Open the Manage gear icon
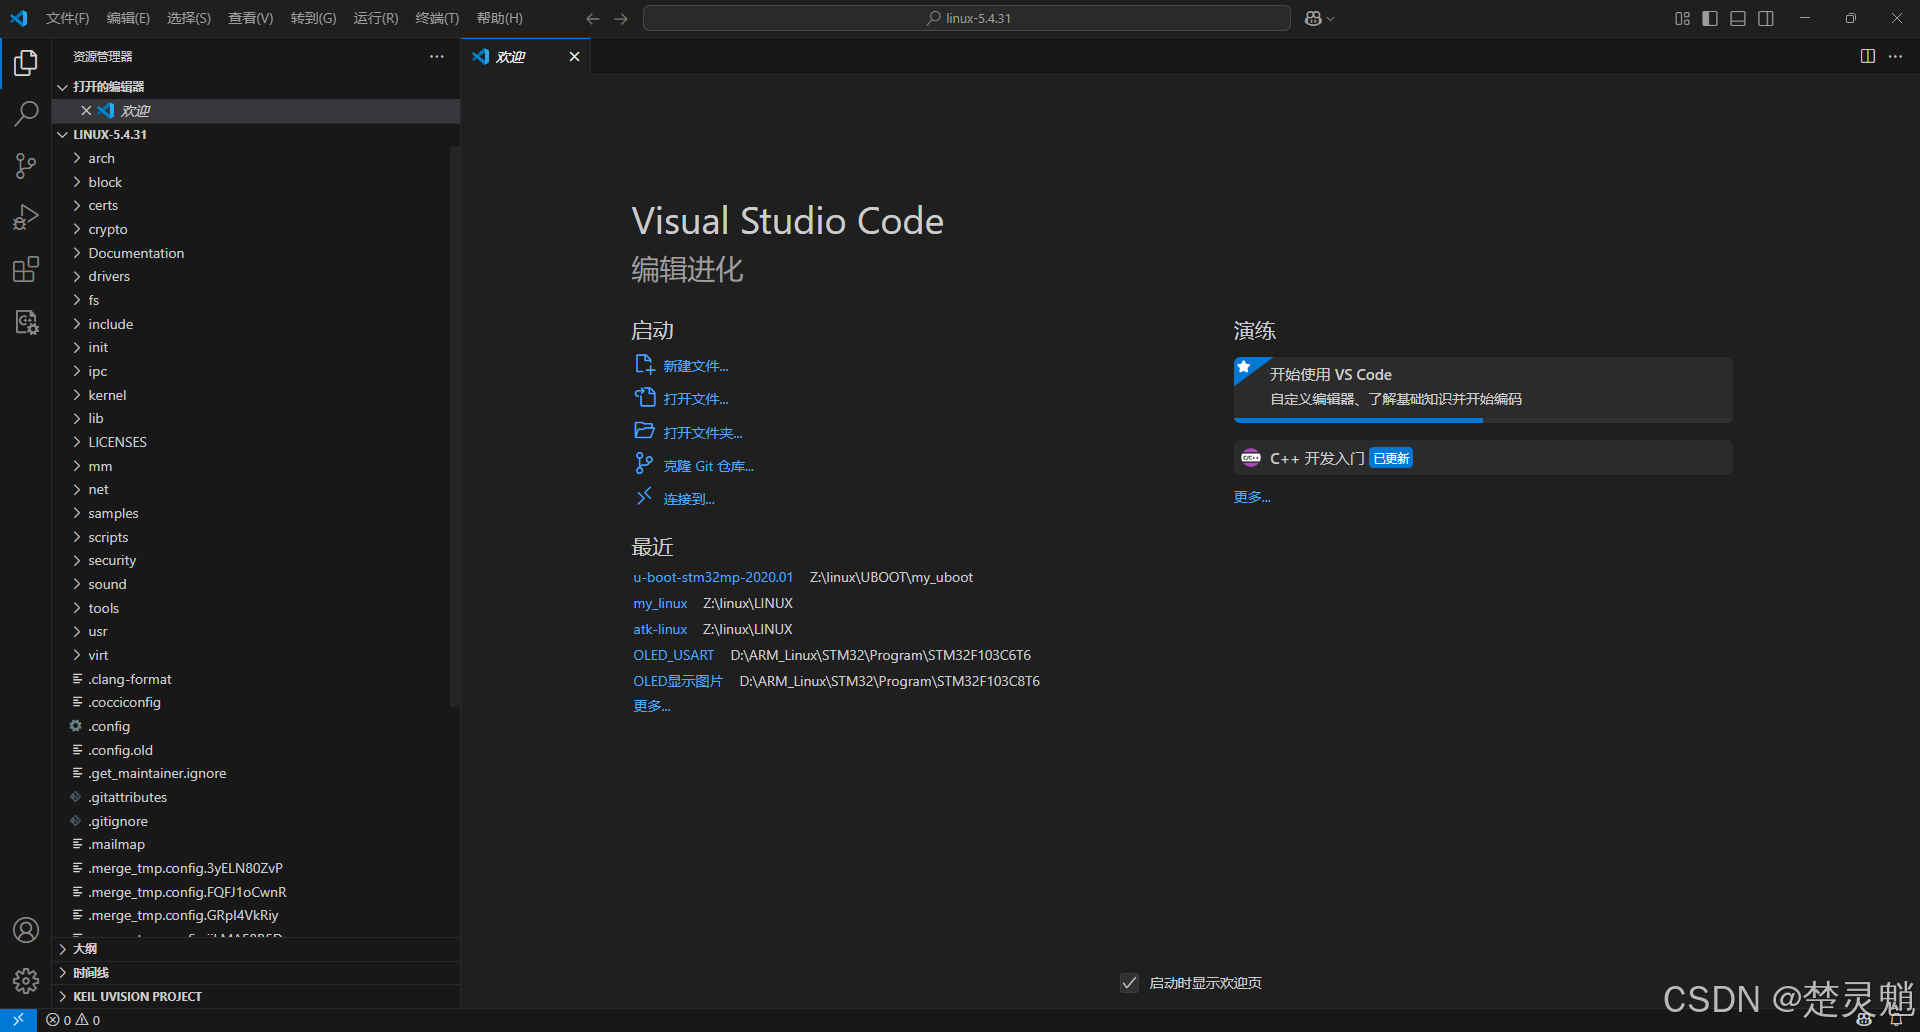1920x1032 pixels. point(26,981)
